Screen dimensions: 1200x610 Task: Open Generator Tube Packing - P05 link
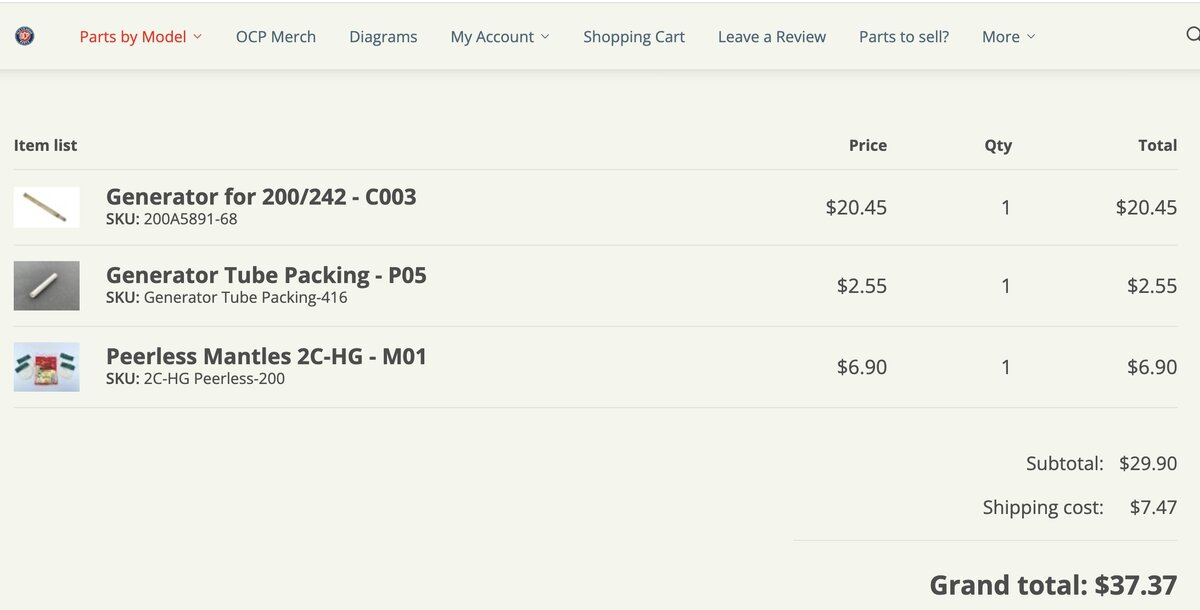point(266,274)
